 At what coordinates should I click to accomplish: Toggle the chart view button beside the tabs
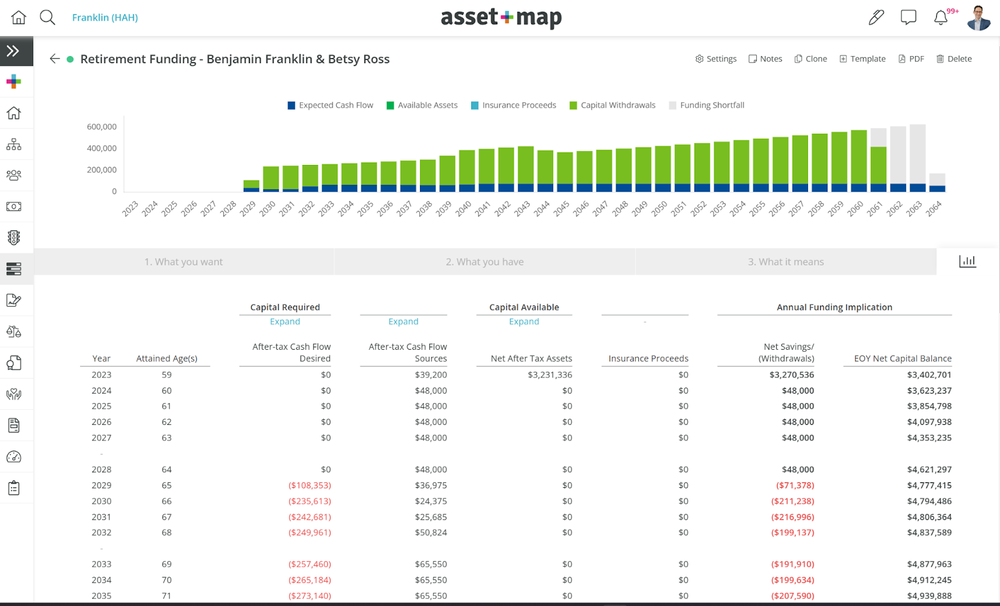966,260
